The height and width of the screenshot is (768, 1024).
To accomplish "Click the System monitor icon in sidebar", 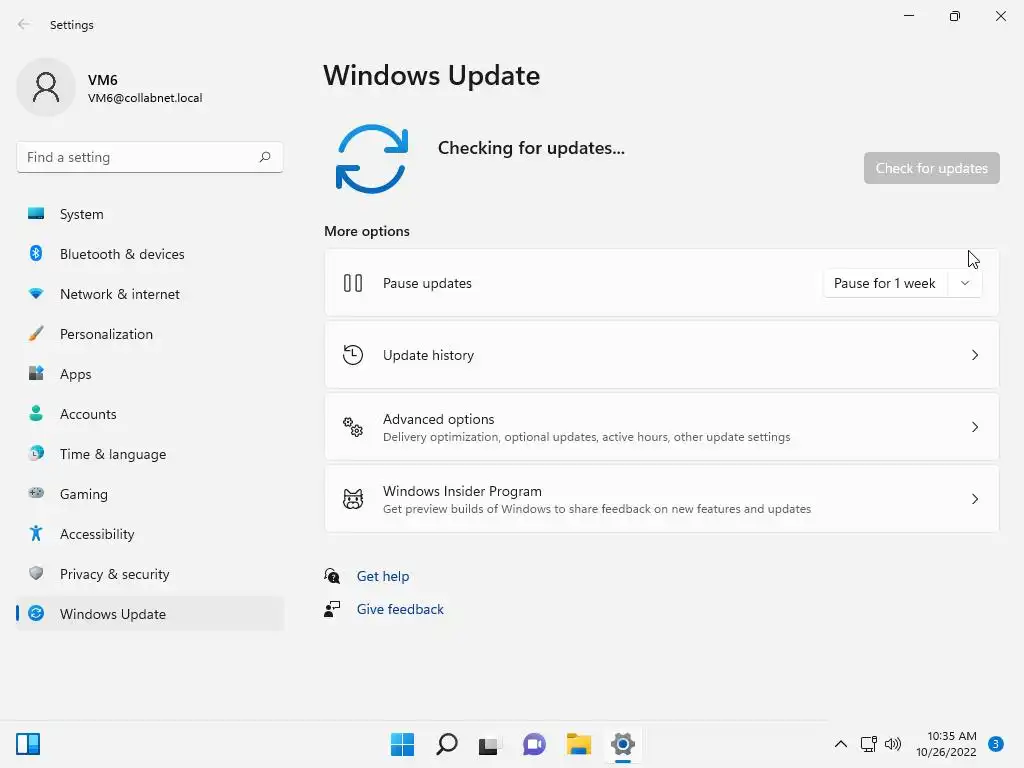I will [x=36, y=214].
